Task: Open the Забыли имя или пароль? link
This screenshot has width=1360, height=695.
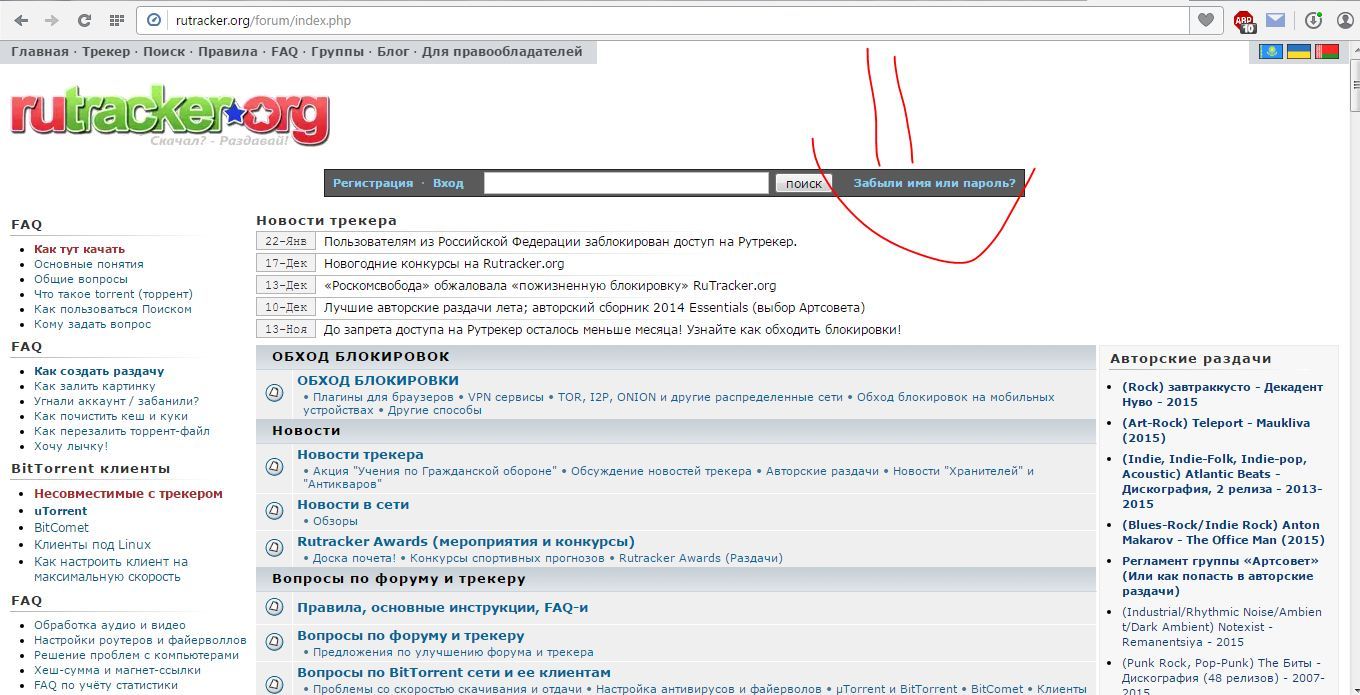Action: pyautogui.click(x=934, y=183)
